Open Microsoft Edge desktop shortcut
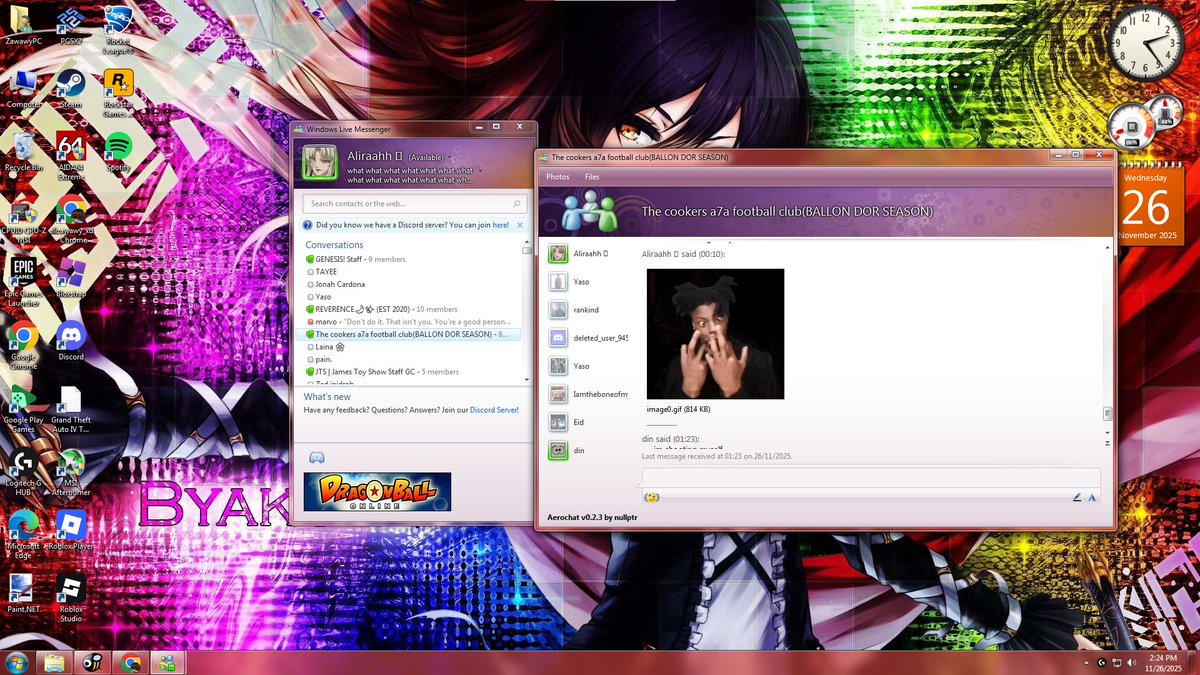Screen dimensions: 1200x675 click(23, 534)
